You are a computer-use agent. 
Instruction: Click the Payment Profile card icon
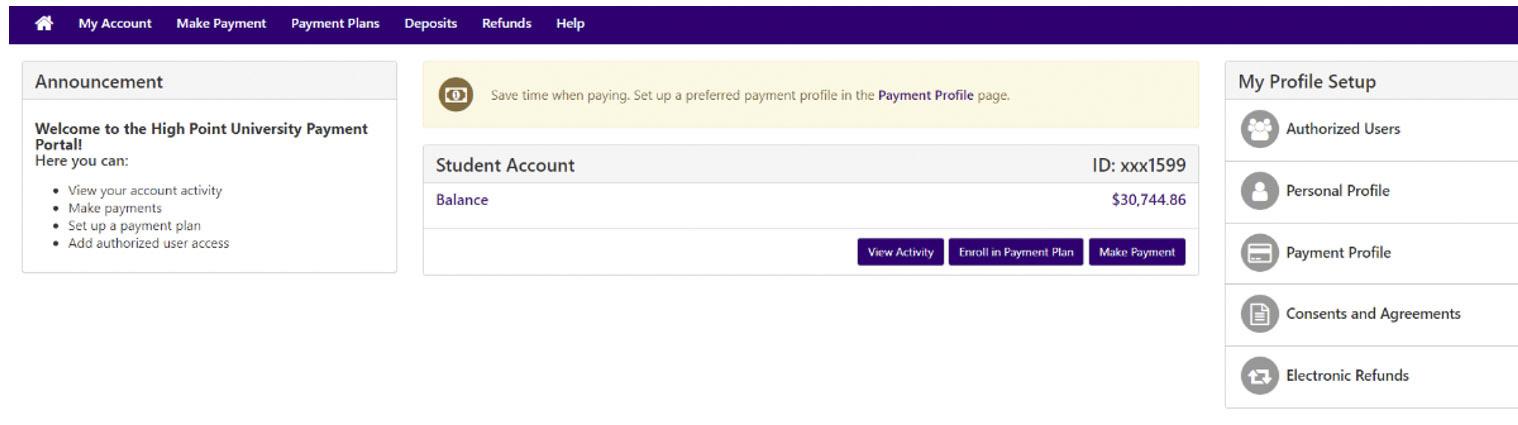[1260, 254]
